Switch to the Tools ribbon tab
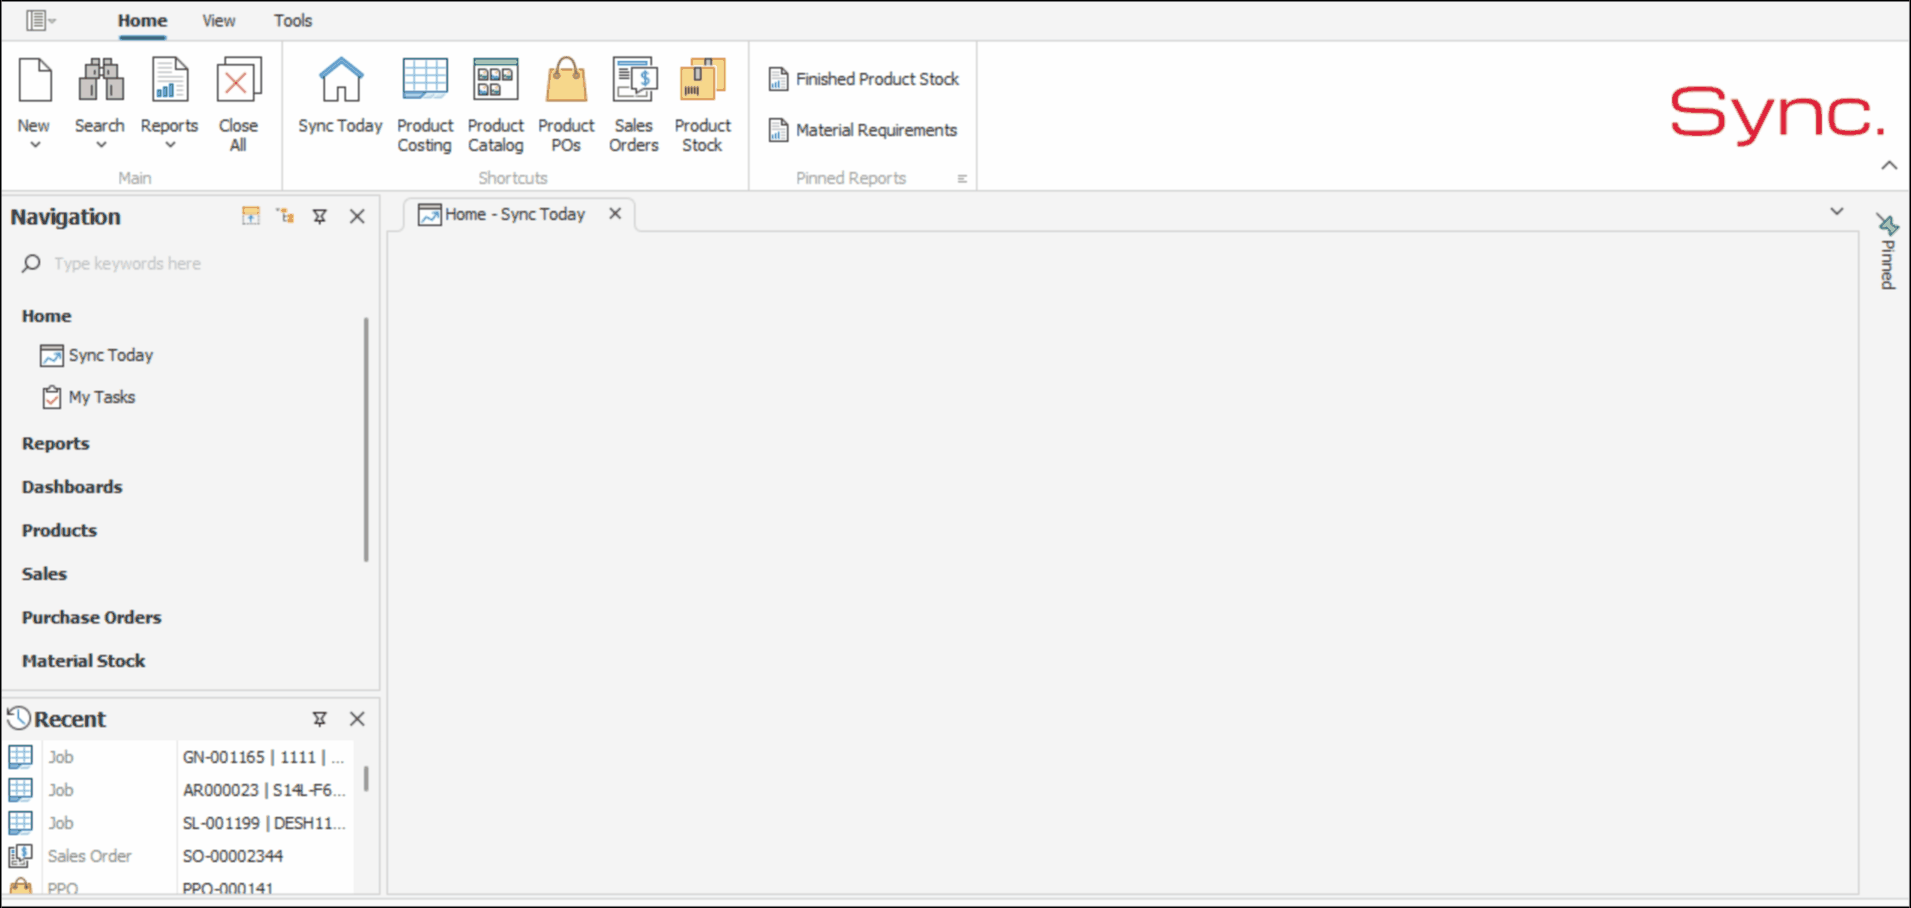The height and width of the screenshot is (908, 1911). pyautogui.click(x=293, y=20)
